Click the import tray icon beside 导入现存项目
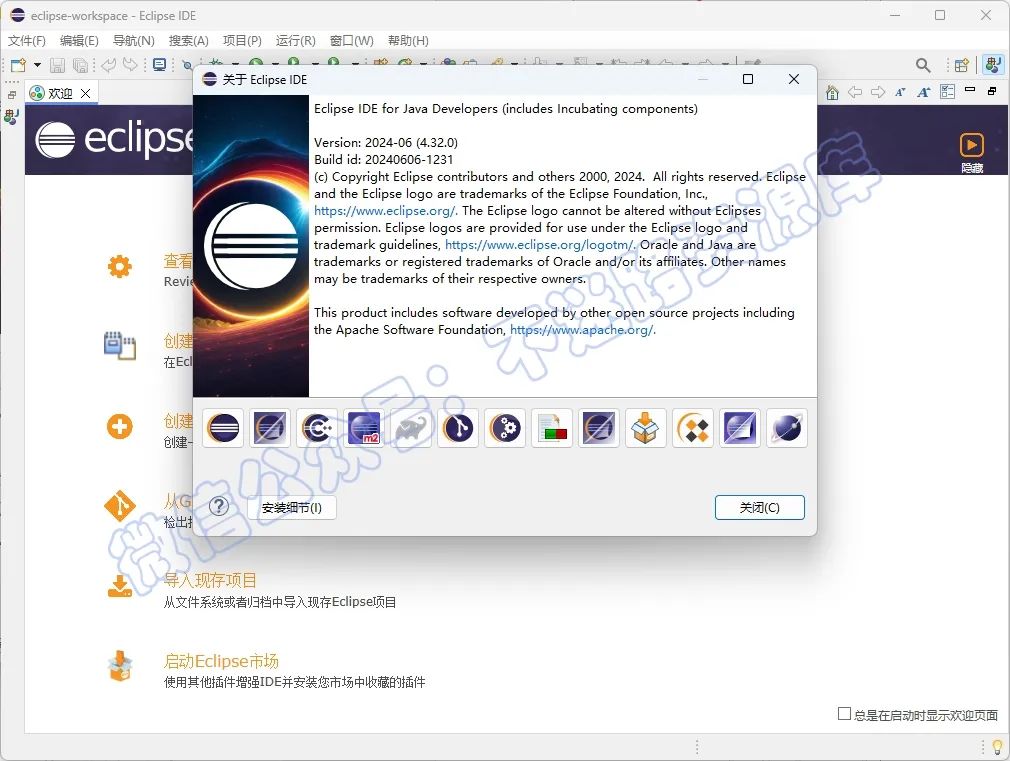1010x761 pixels. pyautogui.click(x=120, y=586)
